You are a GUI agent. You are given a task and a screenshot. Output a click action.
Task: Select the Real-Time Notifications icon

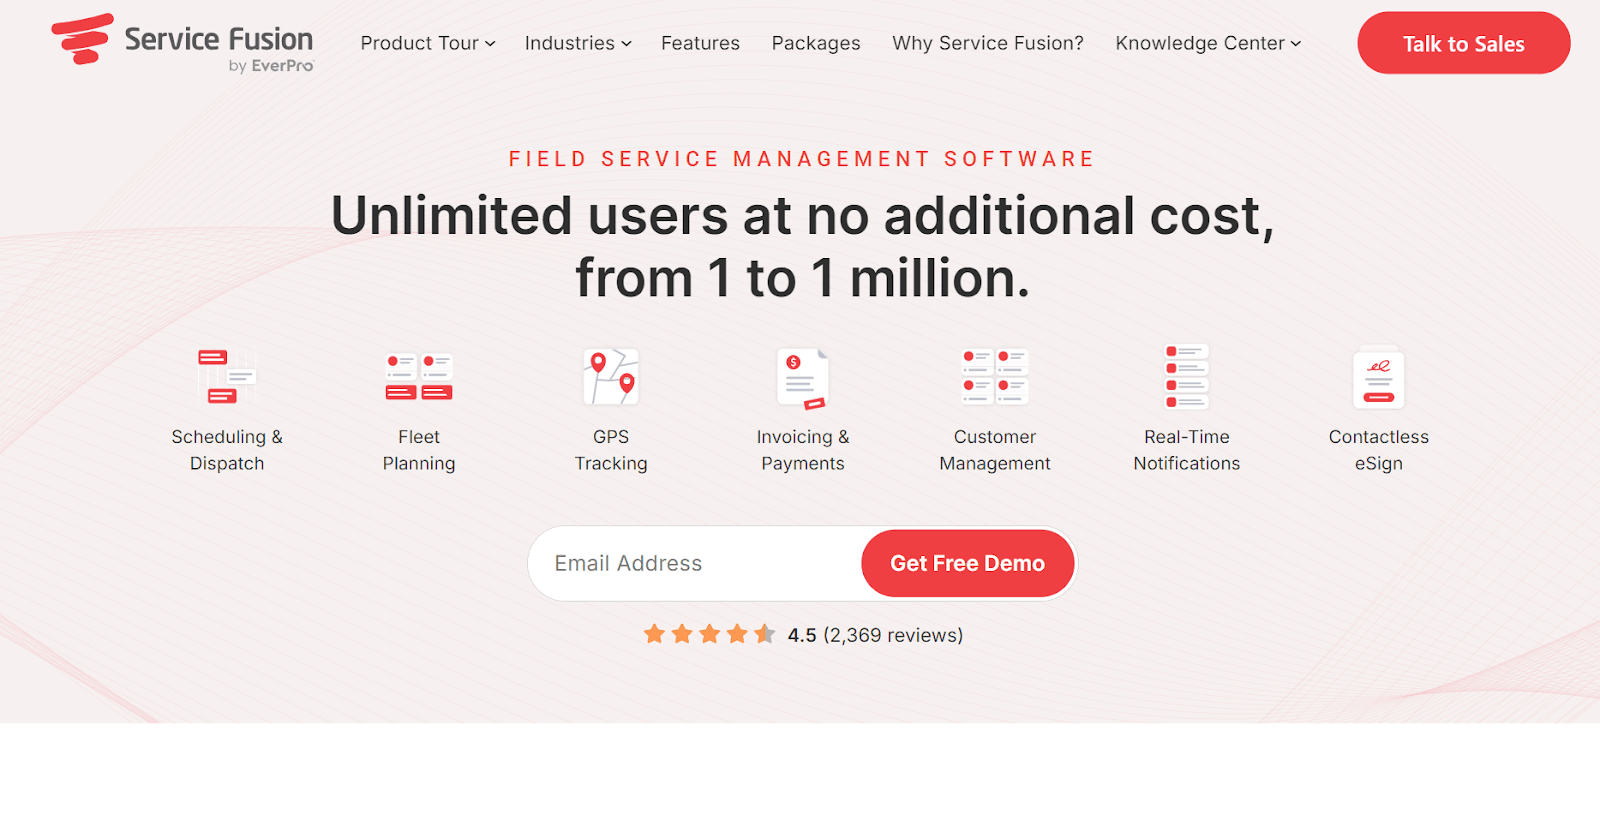tap(1187, 377)
